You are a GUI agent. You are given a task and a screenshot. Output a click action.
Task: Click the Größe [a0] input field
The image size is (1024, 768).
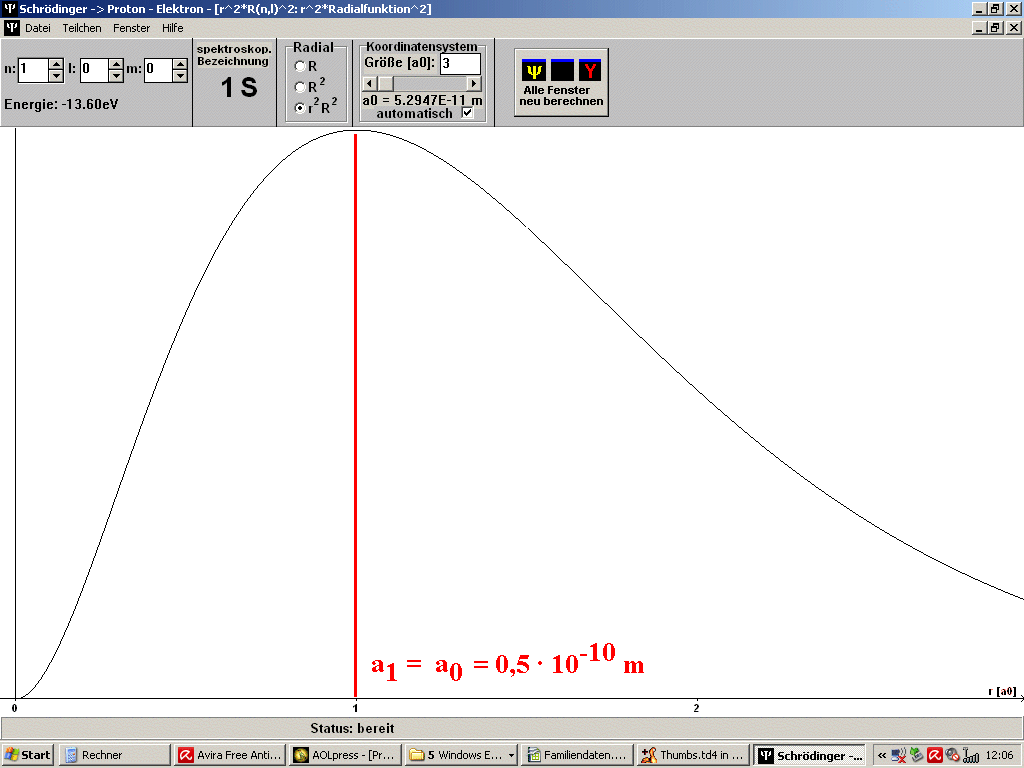pos(460,64)
